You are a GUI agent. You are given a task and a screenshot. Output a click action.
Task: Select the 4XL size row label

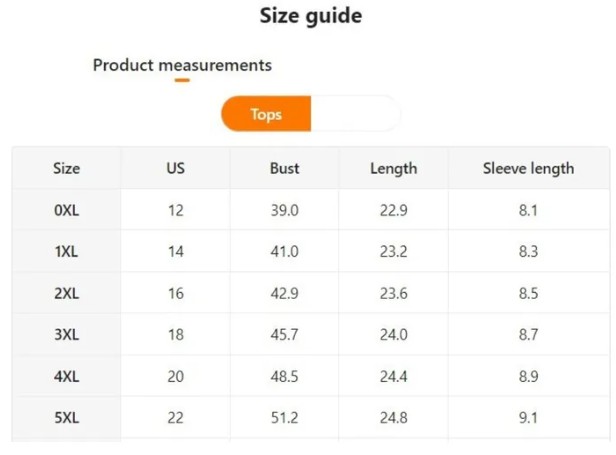click(x=66, y=376)
